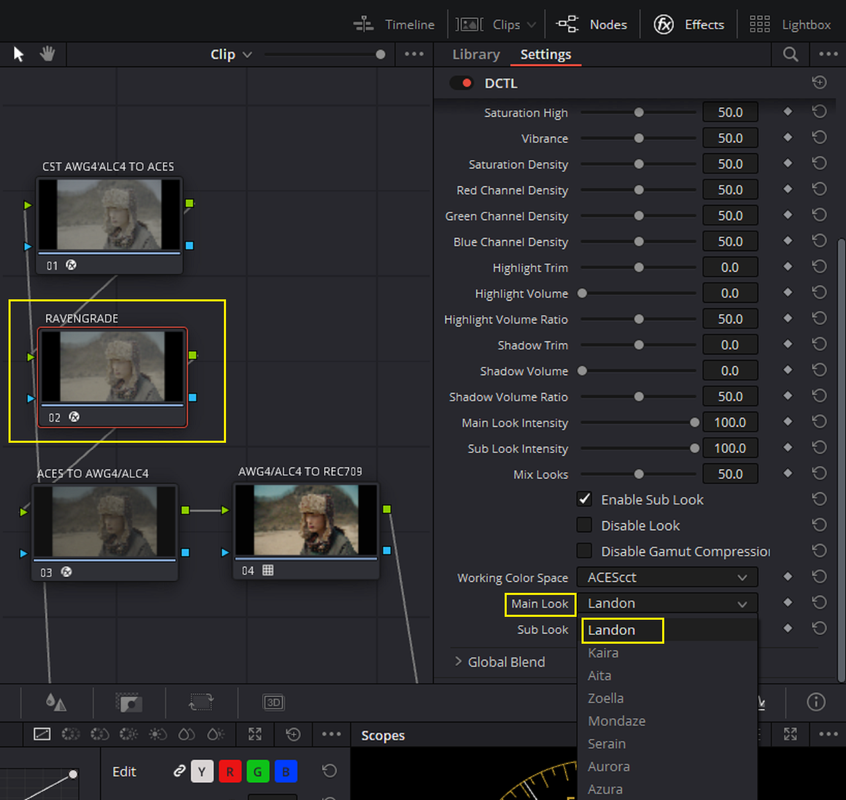Add keyframe for Vibrance parameter

788,138
